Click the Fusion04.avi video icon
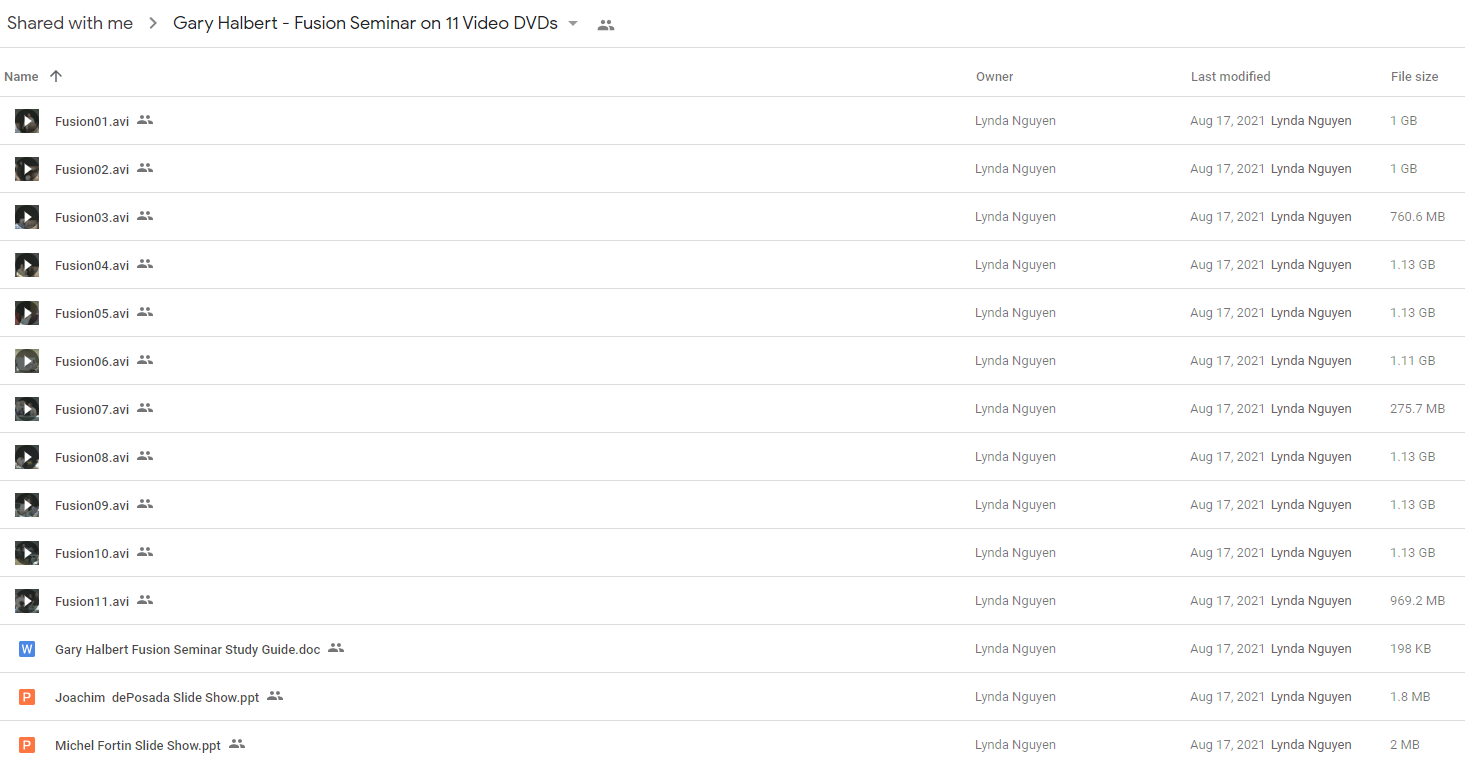This screenshot has height=764, width=1465. [27, 265]
